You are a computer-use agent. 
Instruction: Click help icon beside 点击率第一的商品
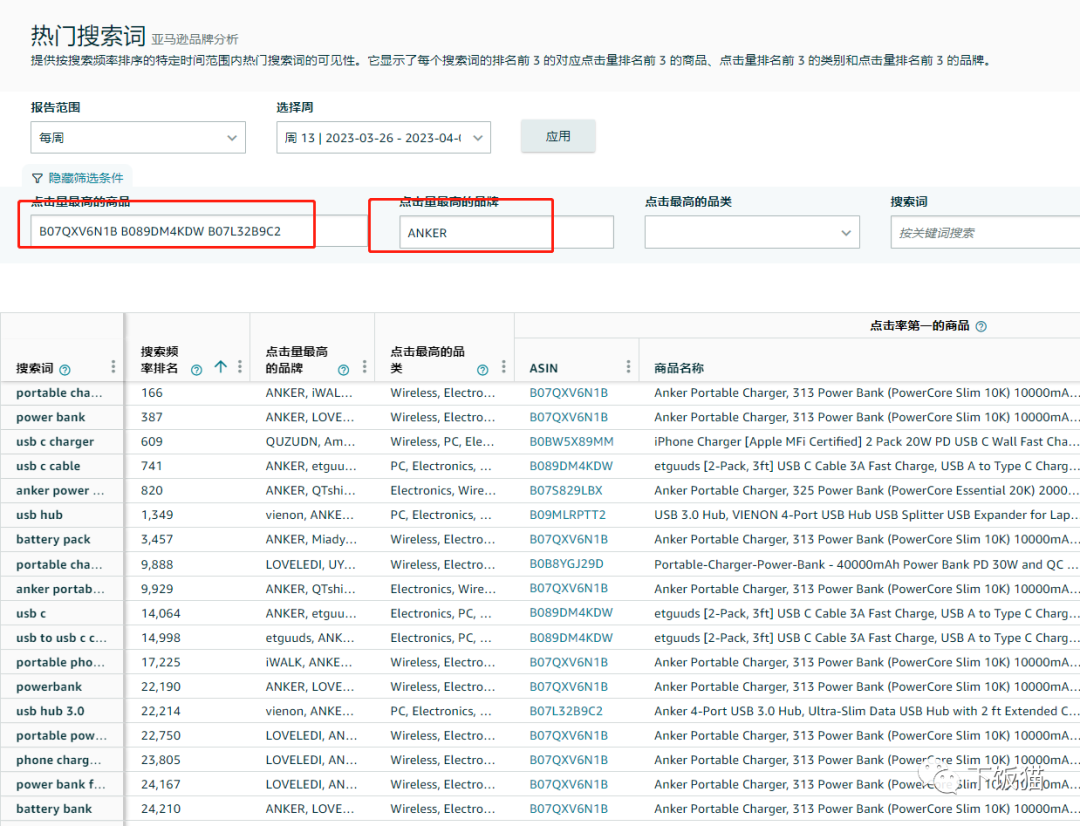pos(982,327)
